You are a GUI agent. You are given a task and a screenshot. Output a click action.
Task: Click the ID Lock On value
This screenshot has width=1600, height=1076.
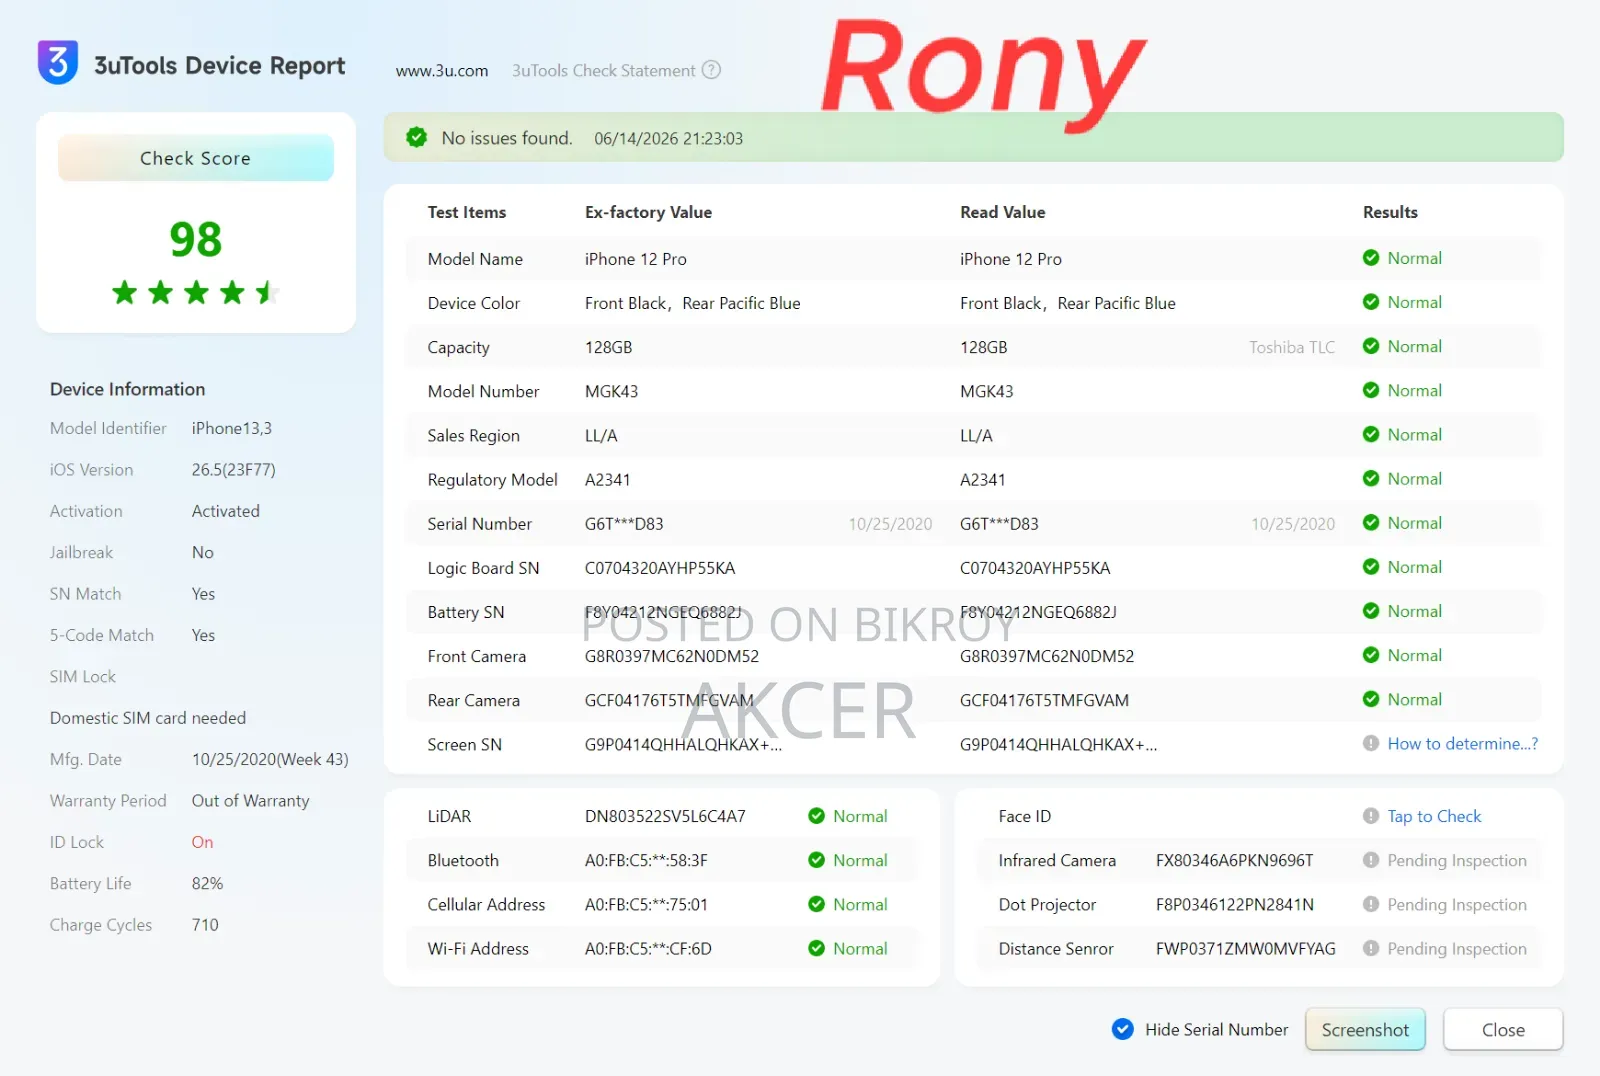tap(202, 842)
